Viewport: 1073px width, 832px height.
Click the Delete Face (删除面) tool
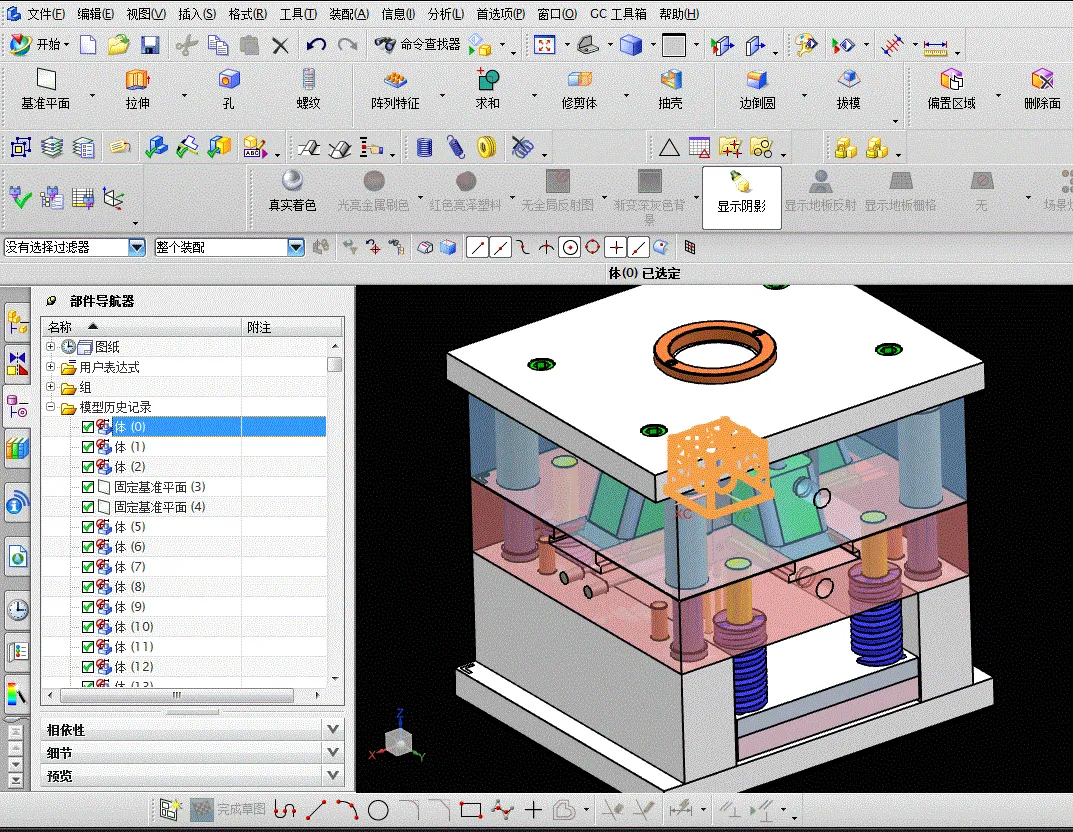1042,90
